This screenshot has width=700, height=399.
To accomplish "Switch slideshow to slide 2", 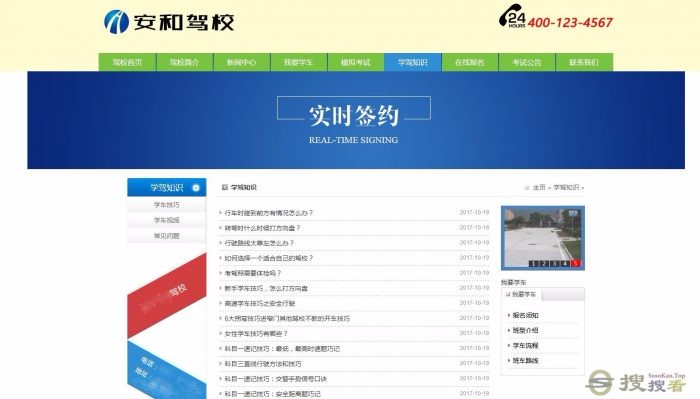I will pyautogui.click(x=544, y=264).
